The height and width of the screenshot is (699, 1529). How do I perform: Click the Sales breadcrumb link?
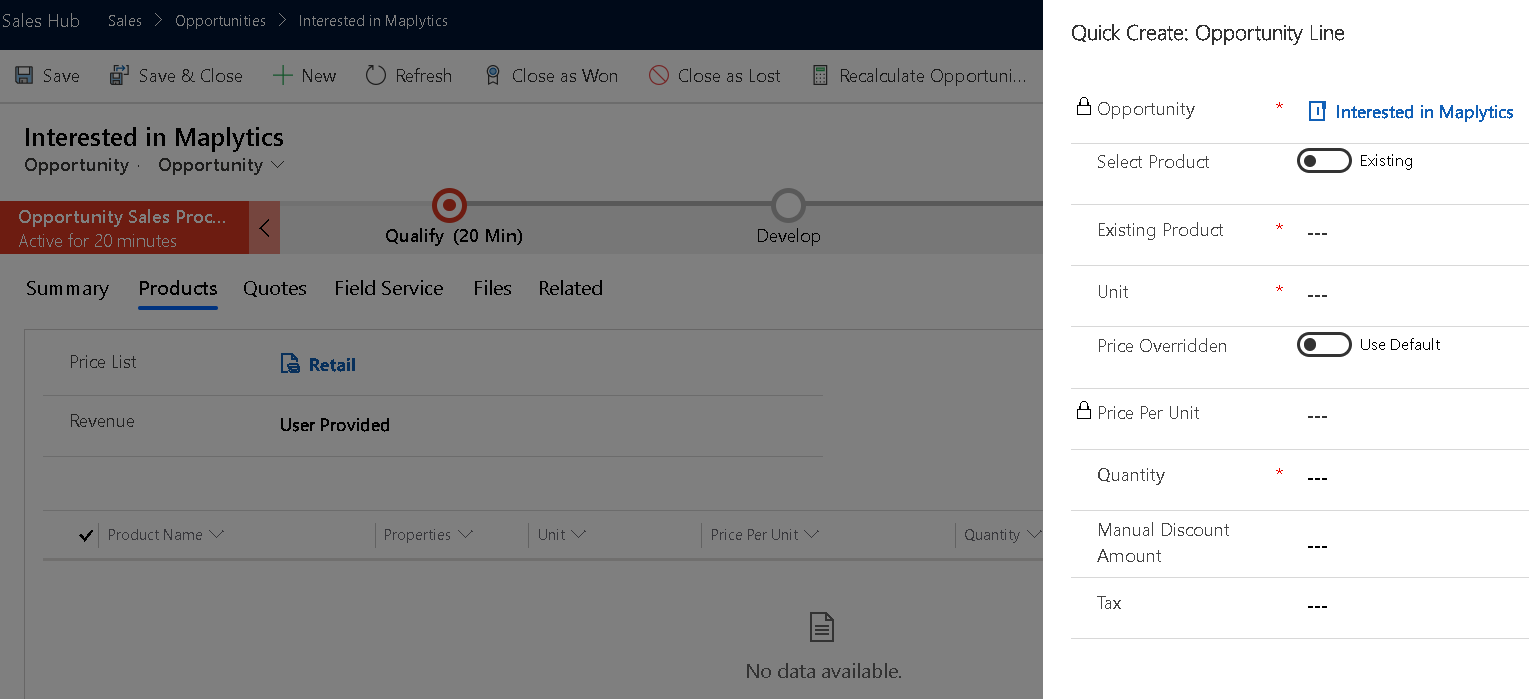pos(125,21)
